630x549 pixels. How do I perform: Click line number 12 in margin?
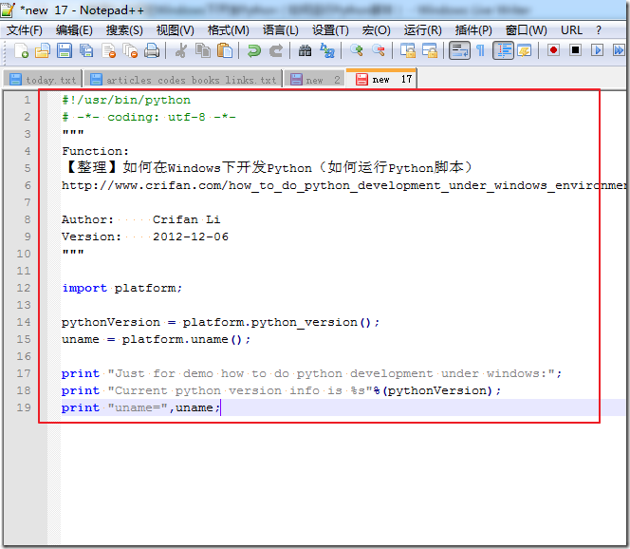click(23, 288)
